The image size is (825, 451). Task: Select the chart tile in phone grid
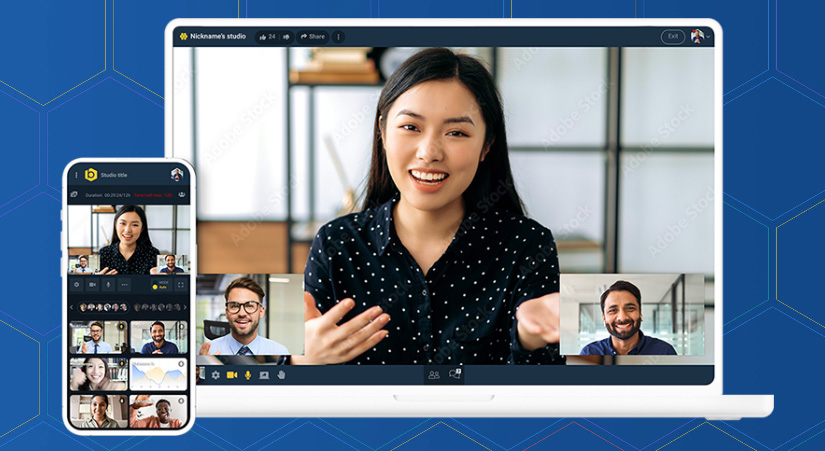(158, 374)
